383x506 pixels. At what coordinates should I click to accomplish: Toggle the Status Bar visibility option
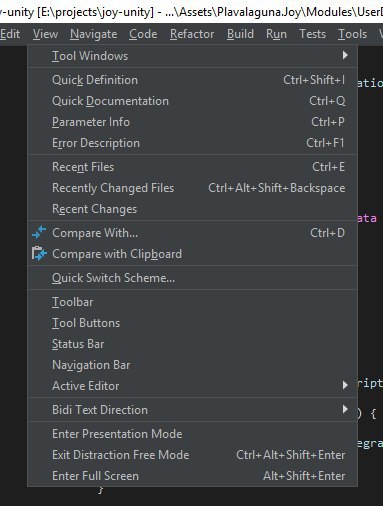(192, 344)
